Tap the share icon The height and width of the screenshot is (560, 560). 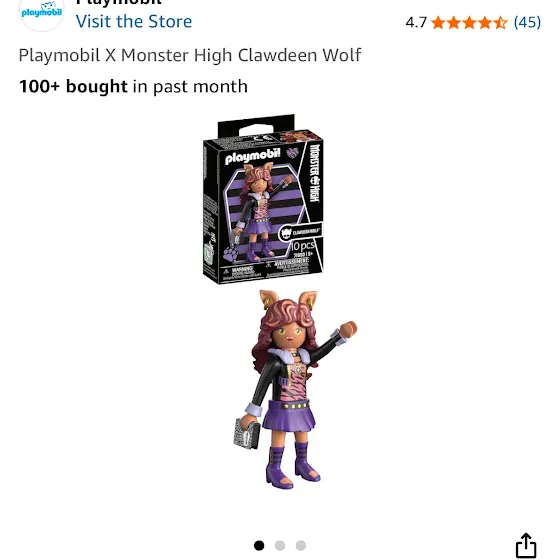[x=526, y=545]
